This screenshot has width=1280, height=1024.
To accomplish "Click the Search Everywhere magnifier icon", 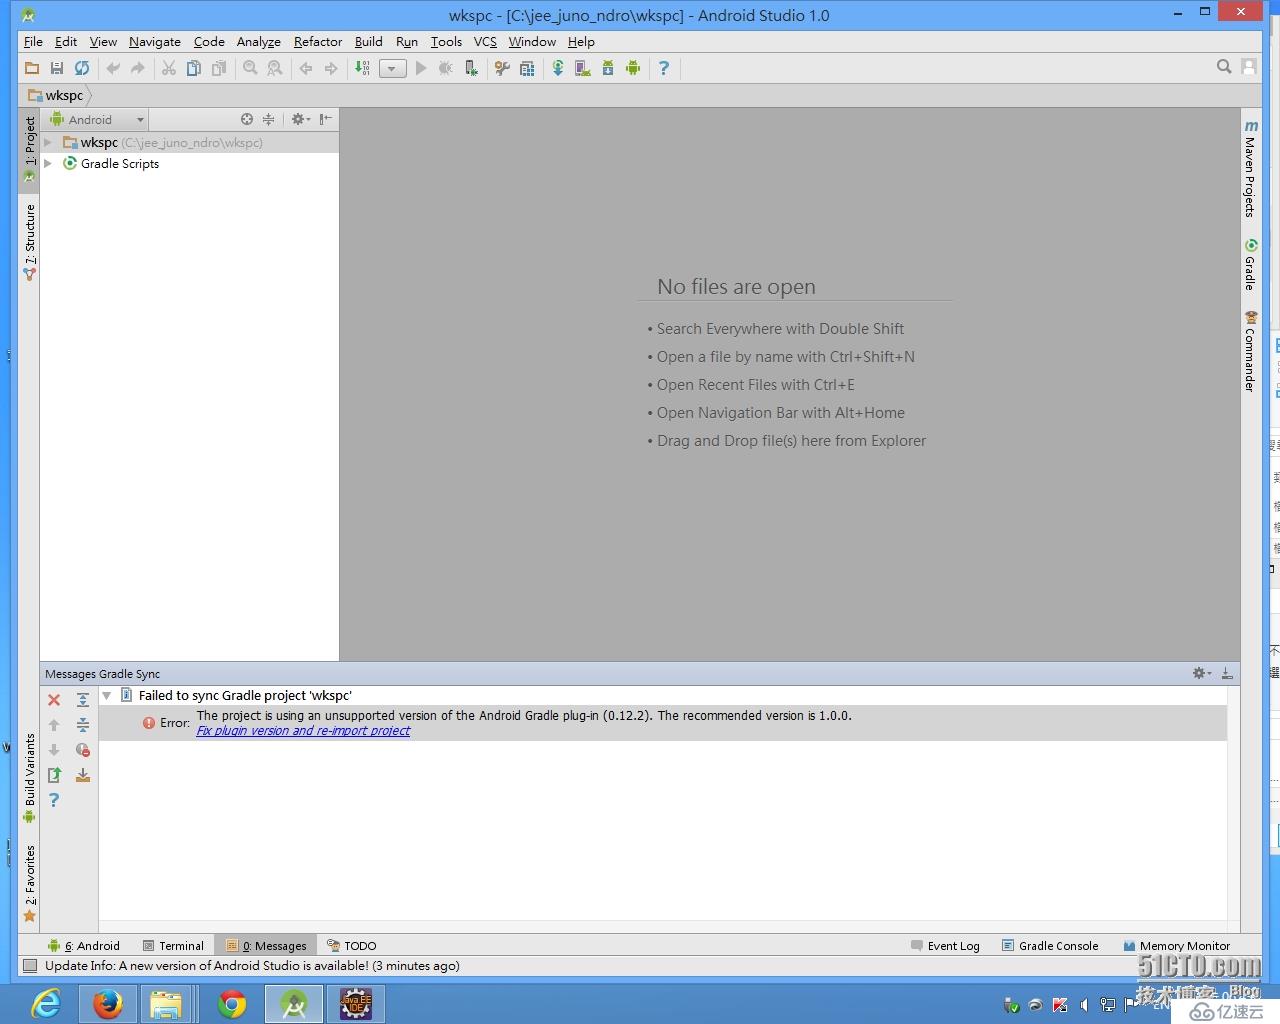I will click(x=1224, y=67).
